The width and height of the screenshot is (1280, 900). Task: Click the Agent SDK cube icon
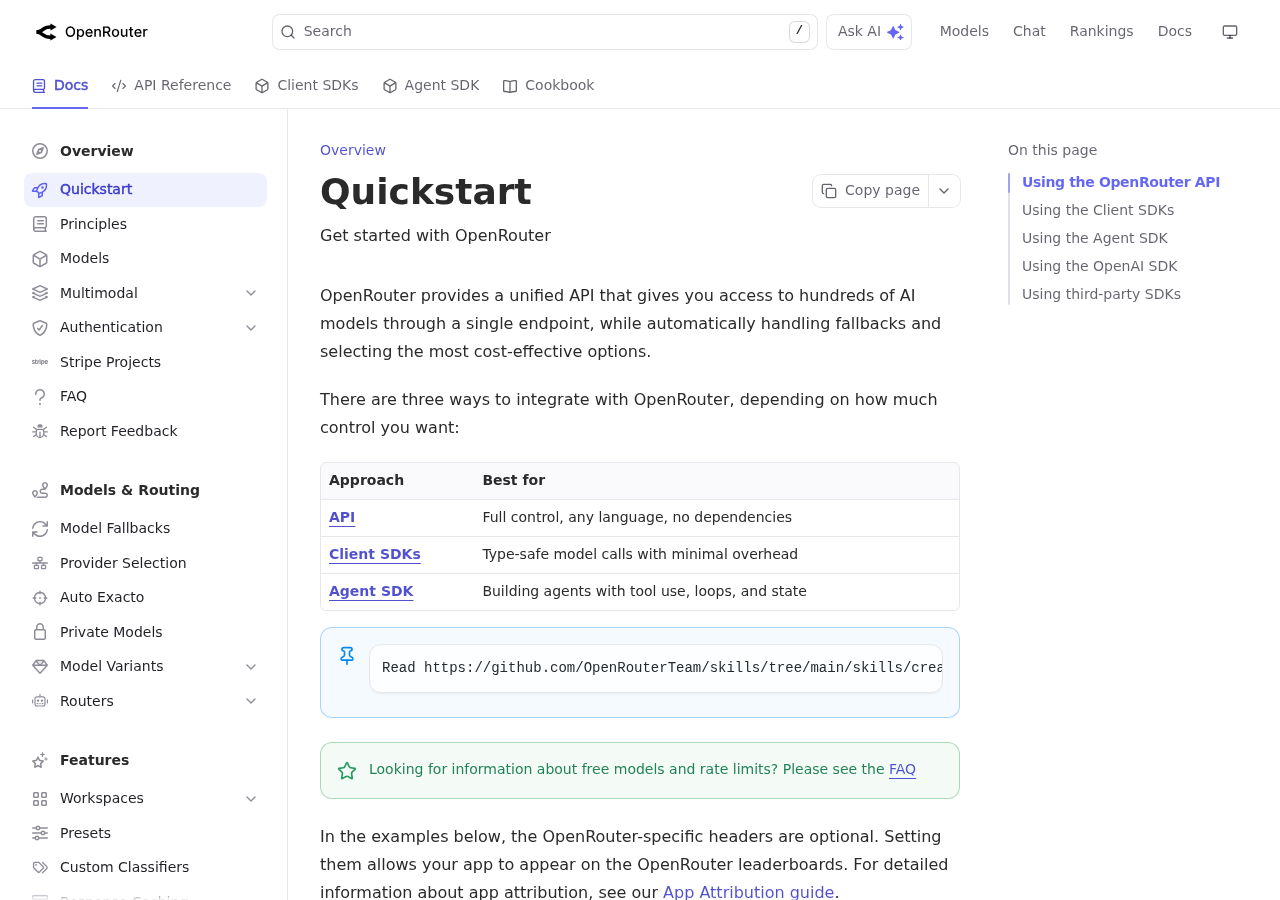coord(390,86)
